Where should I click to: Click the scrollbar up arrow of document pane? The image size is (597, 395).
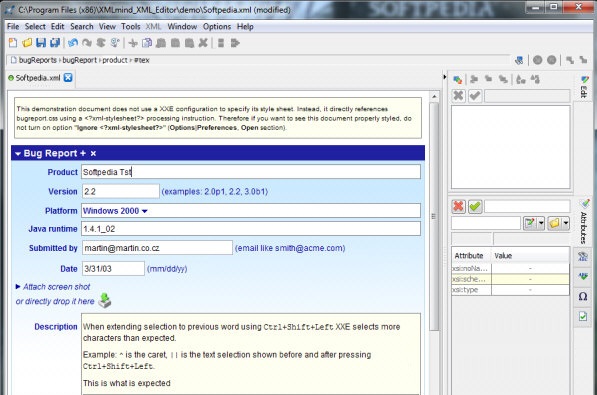coord(434,97)
